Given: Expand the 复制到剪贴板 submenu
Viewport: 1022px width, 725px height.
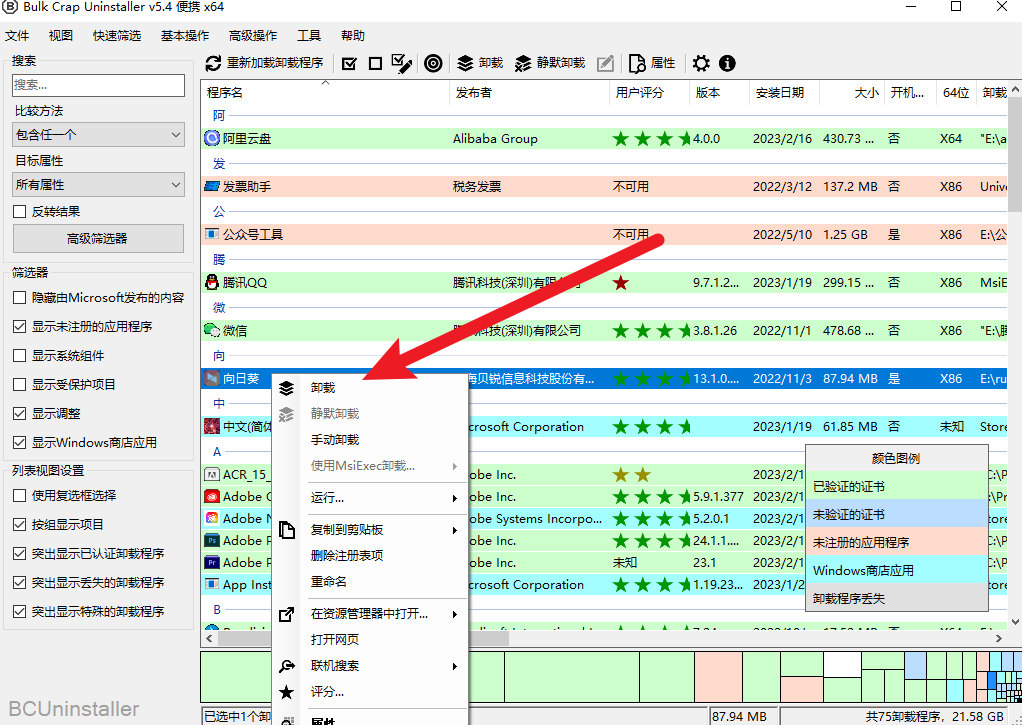Looking at the screenshot, I should coord(455,530).
